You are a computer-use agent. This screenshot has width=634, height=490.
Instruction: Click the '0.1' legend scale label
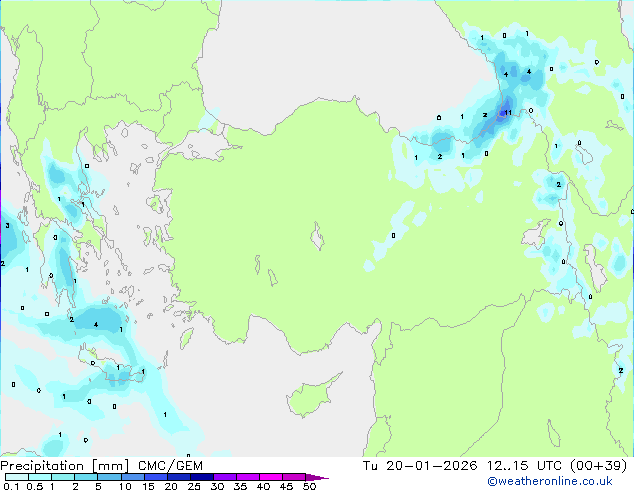(x=11, y=486)
